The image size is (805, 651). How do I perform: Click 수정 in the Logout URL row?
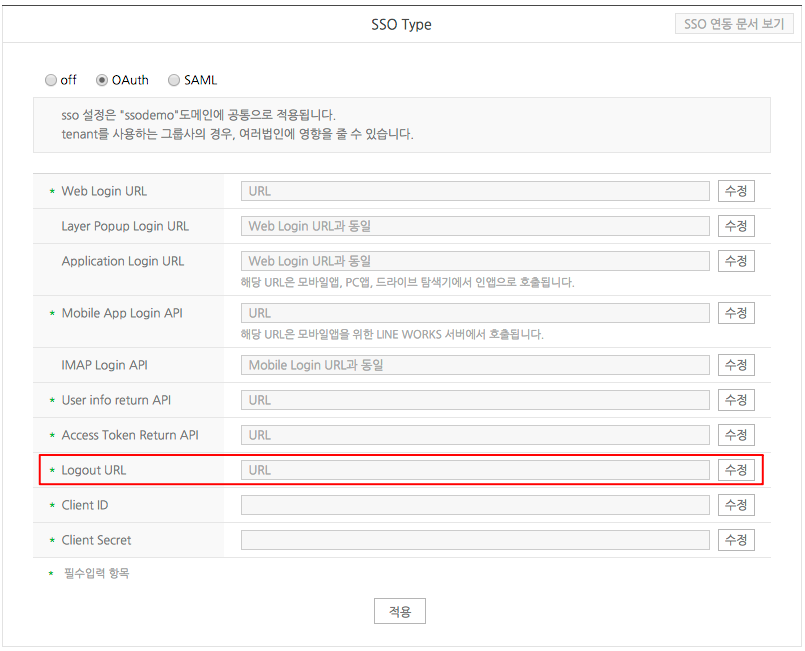click(736, 470)
